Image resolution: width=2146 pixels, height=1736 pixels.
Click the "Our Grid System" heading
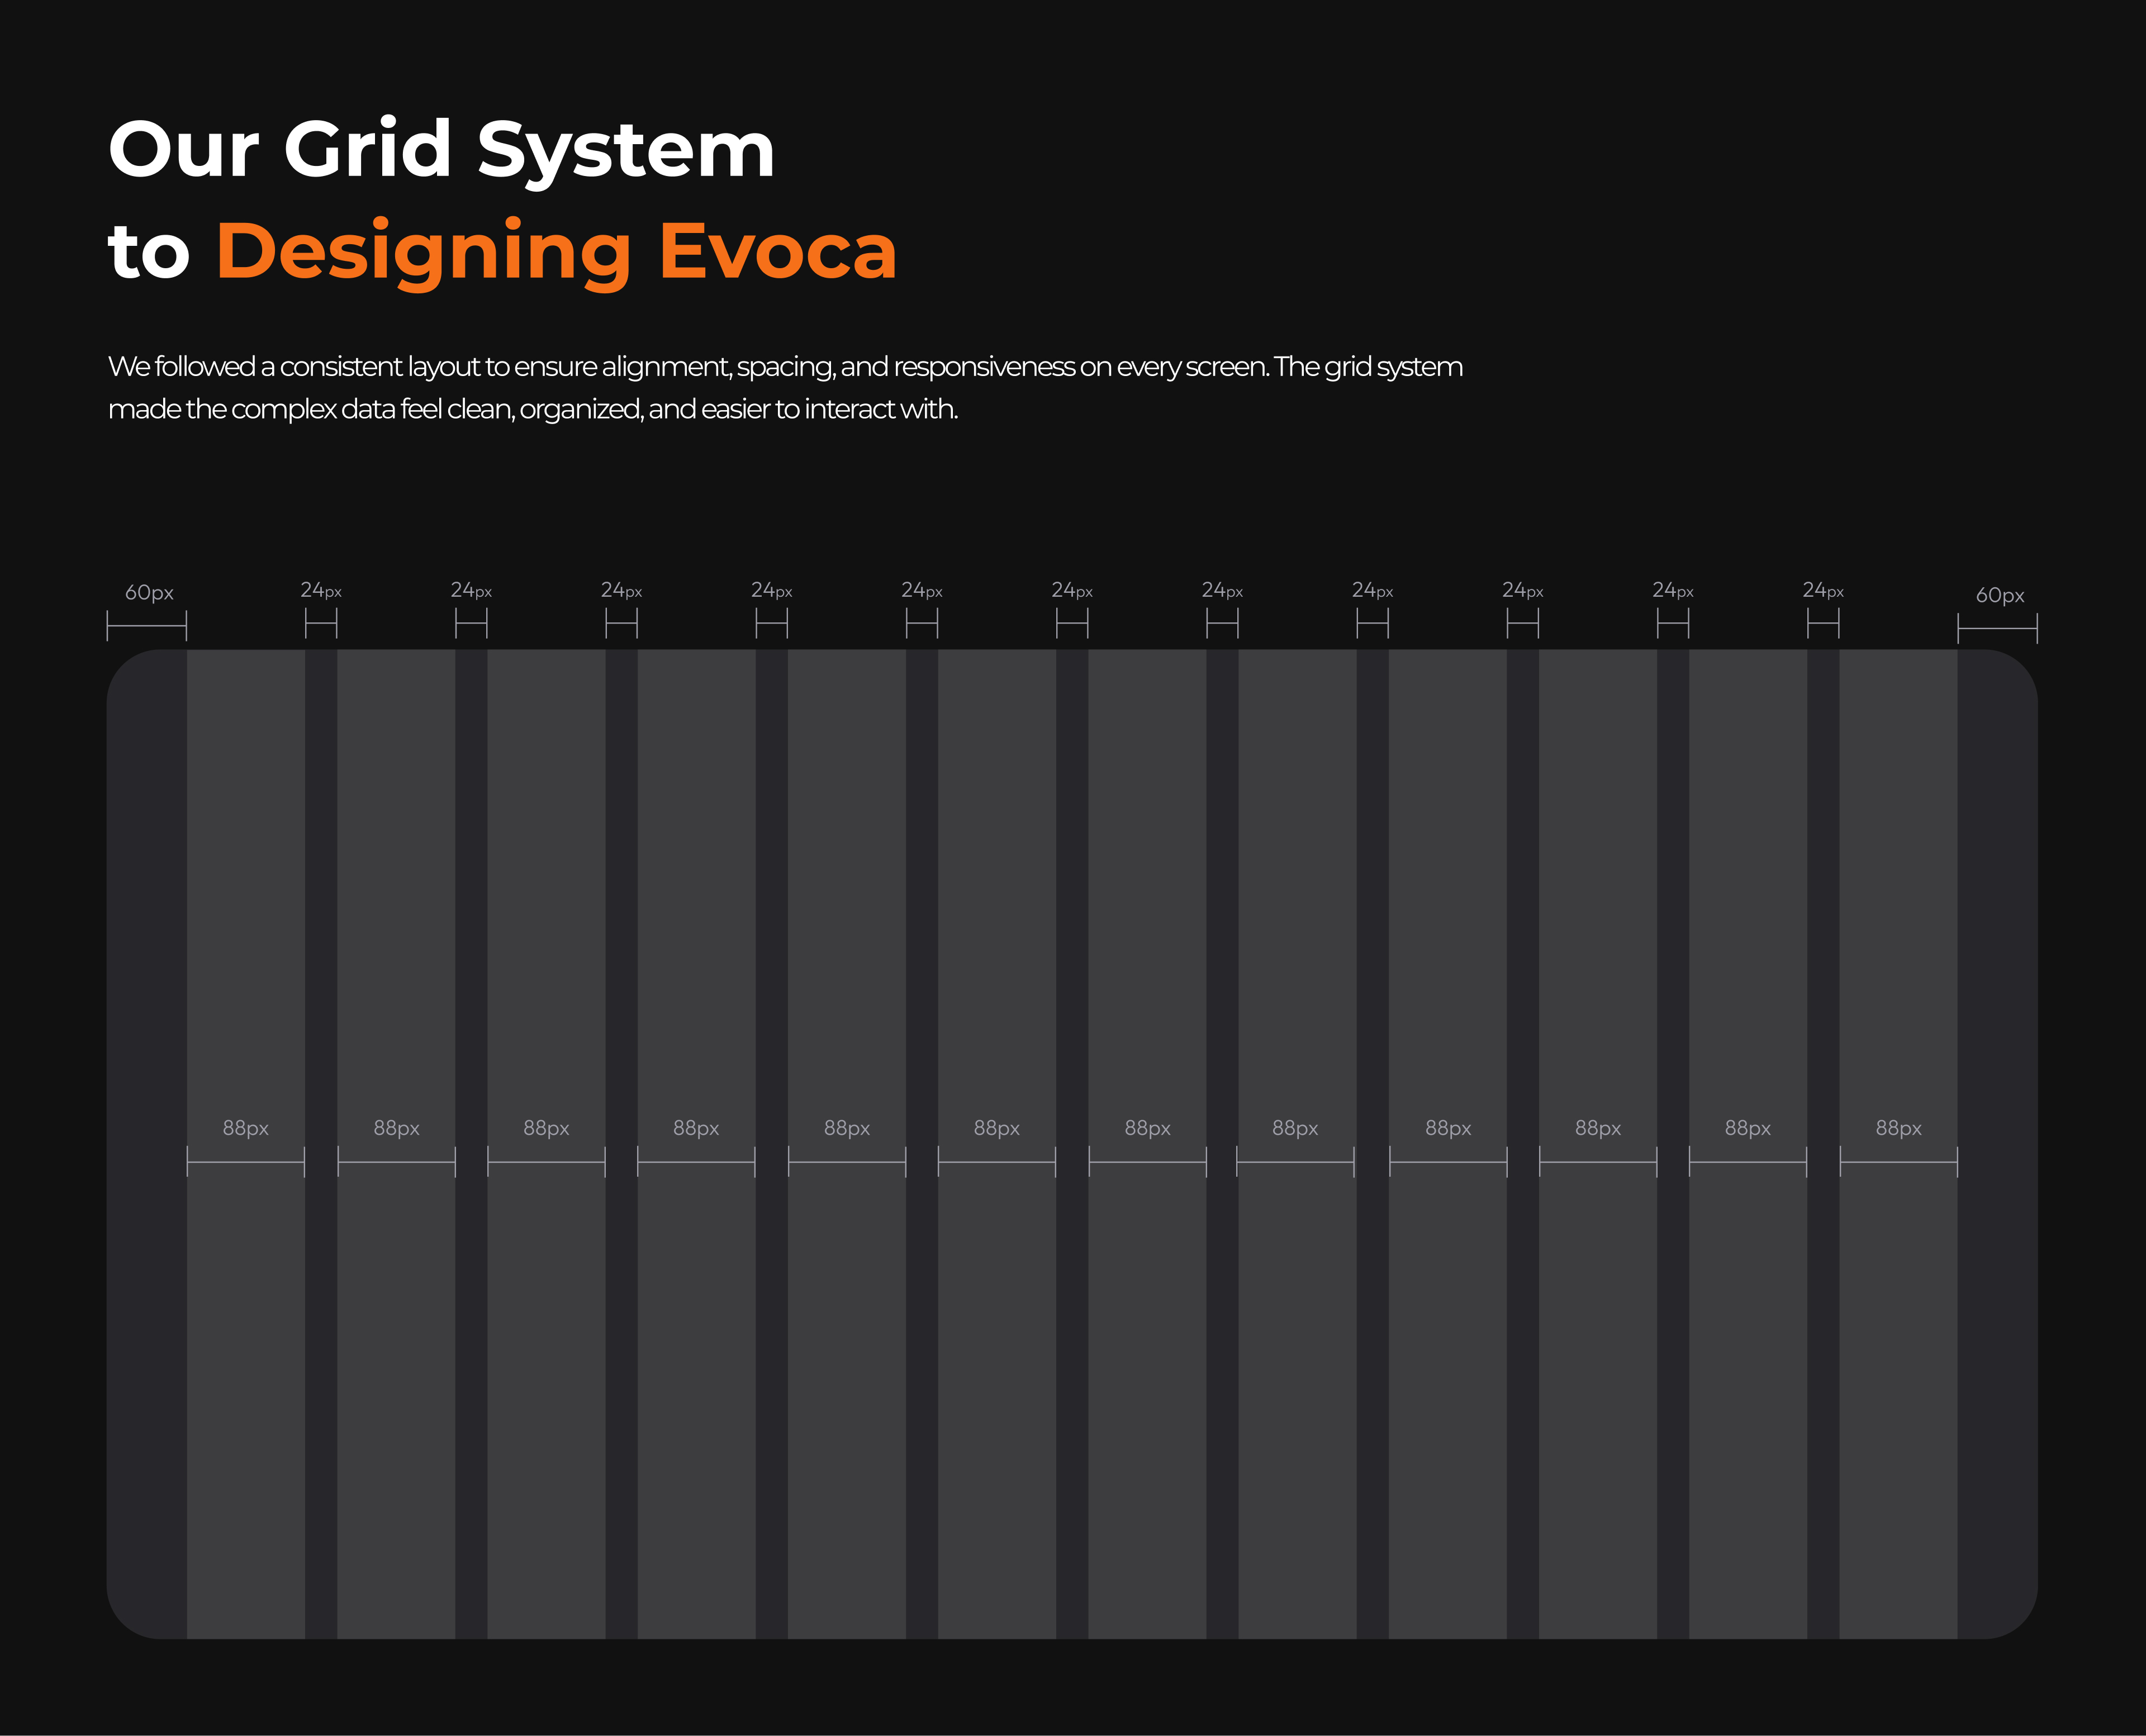tap(441, 150)
